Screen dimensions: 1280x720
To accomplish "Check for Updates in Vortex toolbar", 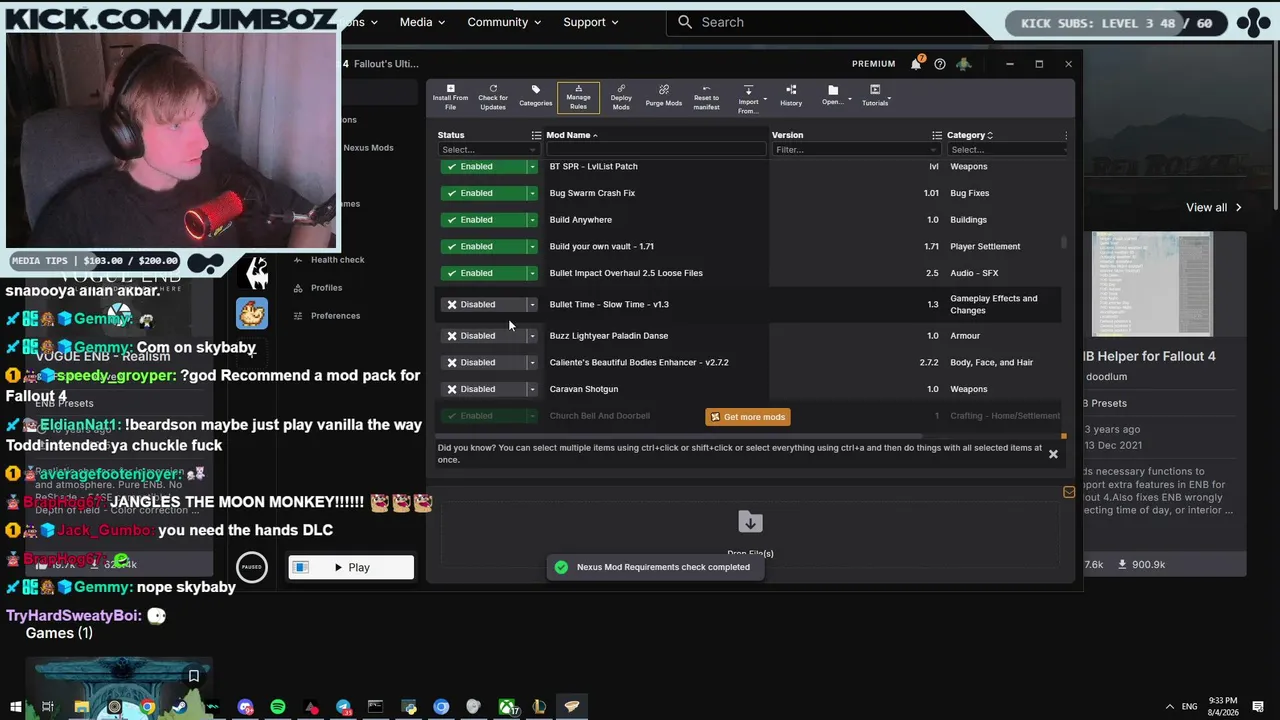I will (x=493, y=97).
